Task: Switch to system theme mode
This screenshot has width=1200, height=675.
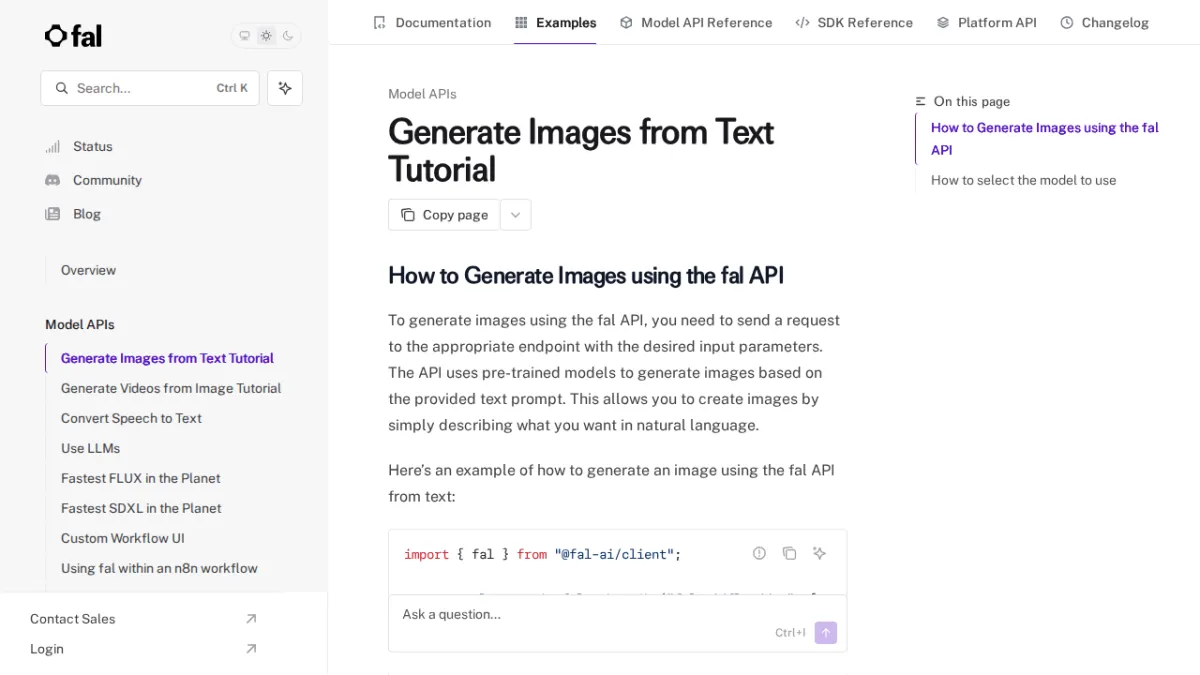Action: click(244, 36)
